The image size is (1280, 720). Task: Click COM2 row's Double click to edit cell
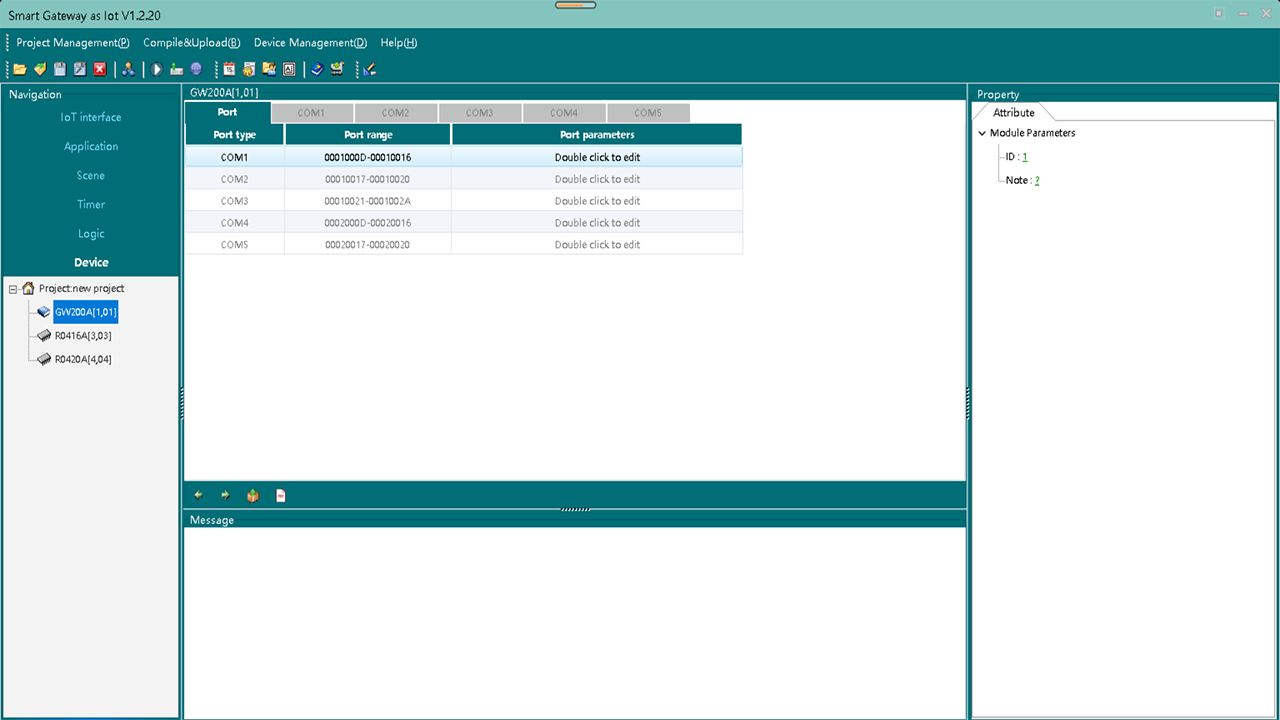coord(597,179)
